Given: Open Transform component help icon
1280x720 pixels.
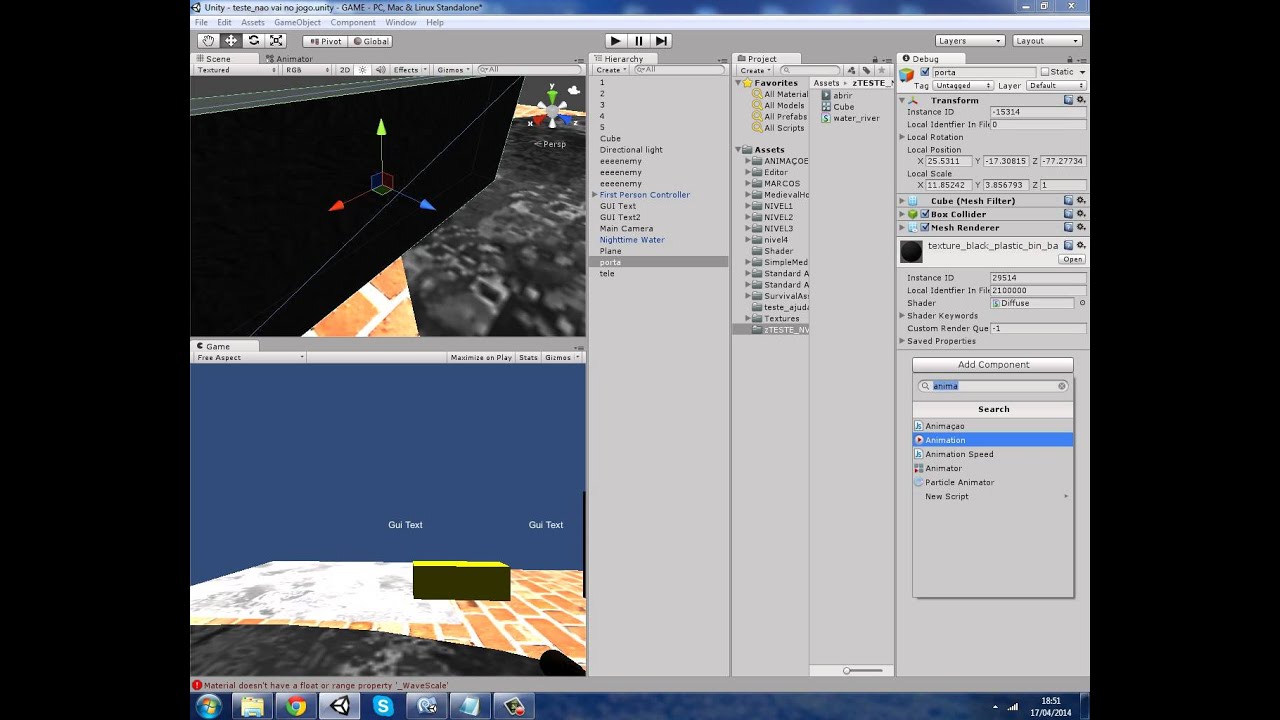Looking at the screenshot, I should [1069, 100].
